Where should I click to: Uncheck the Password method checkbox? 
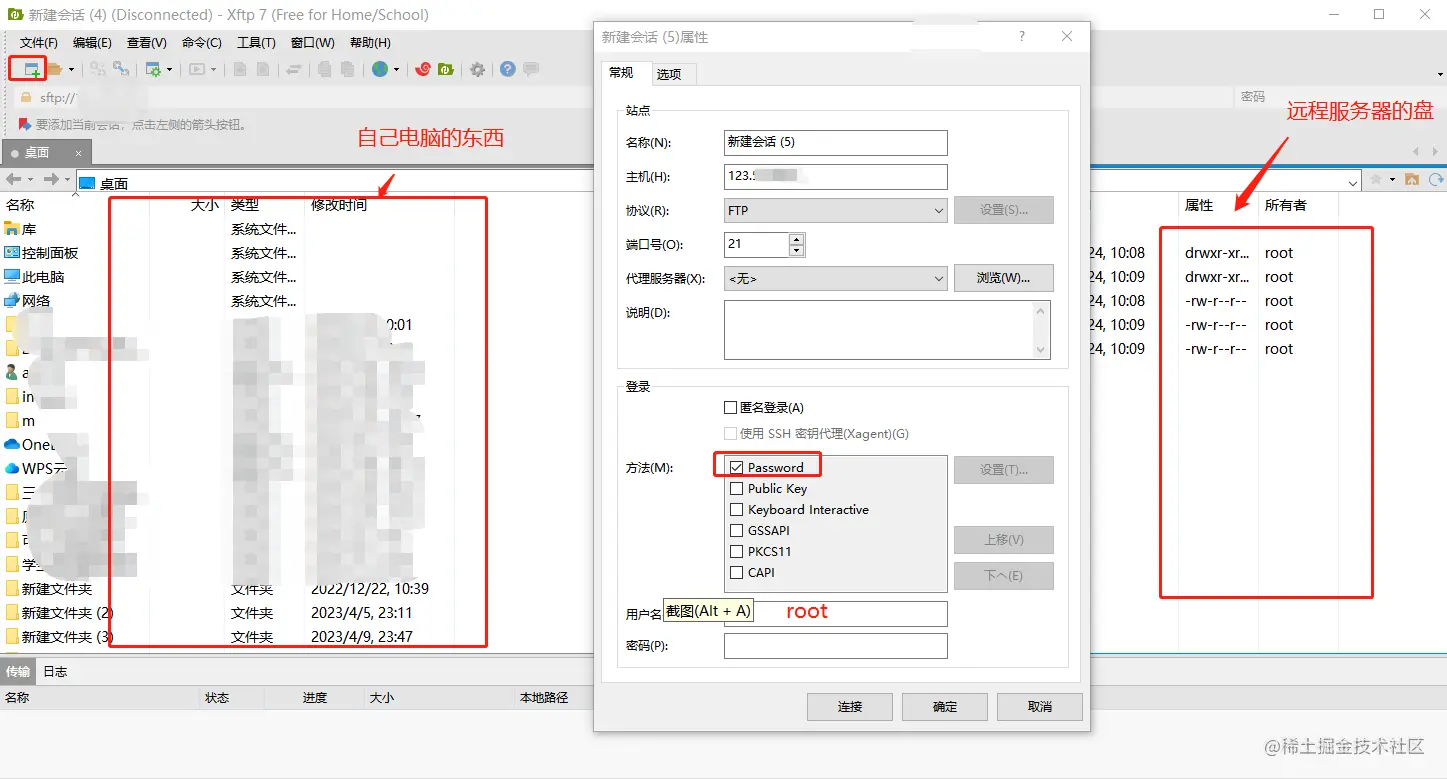click(x=737, y=467)
